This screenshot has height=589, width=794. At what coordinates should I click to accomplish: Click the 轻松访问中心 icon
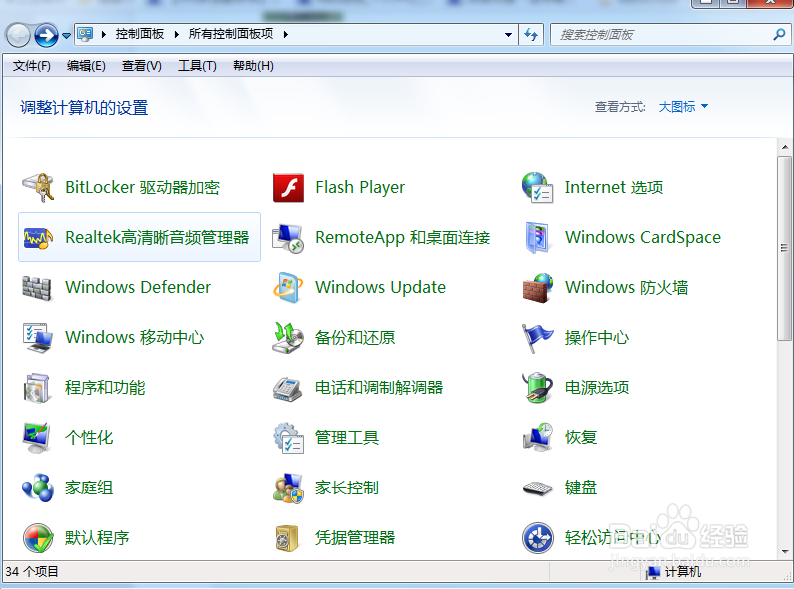pyautogui.click(x=537, y=538)
